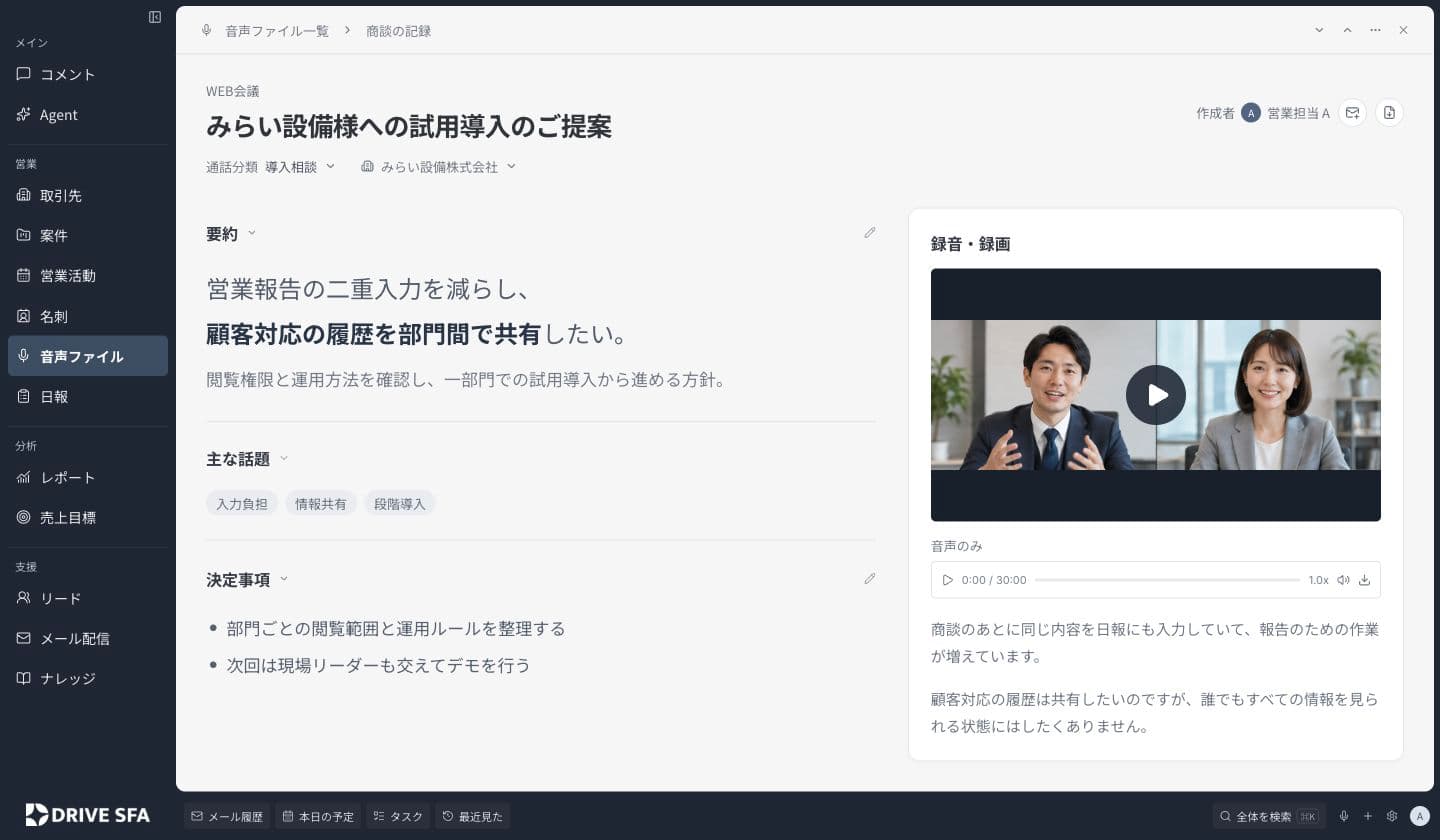Screen dimensions: 1440x840
Task: Open the three-dot more options menu
Action: [1375, 30]
